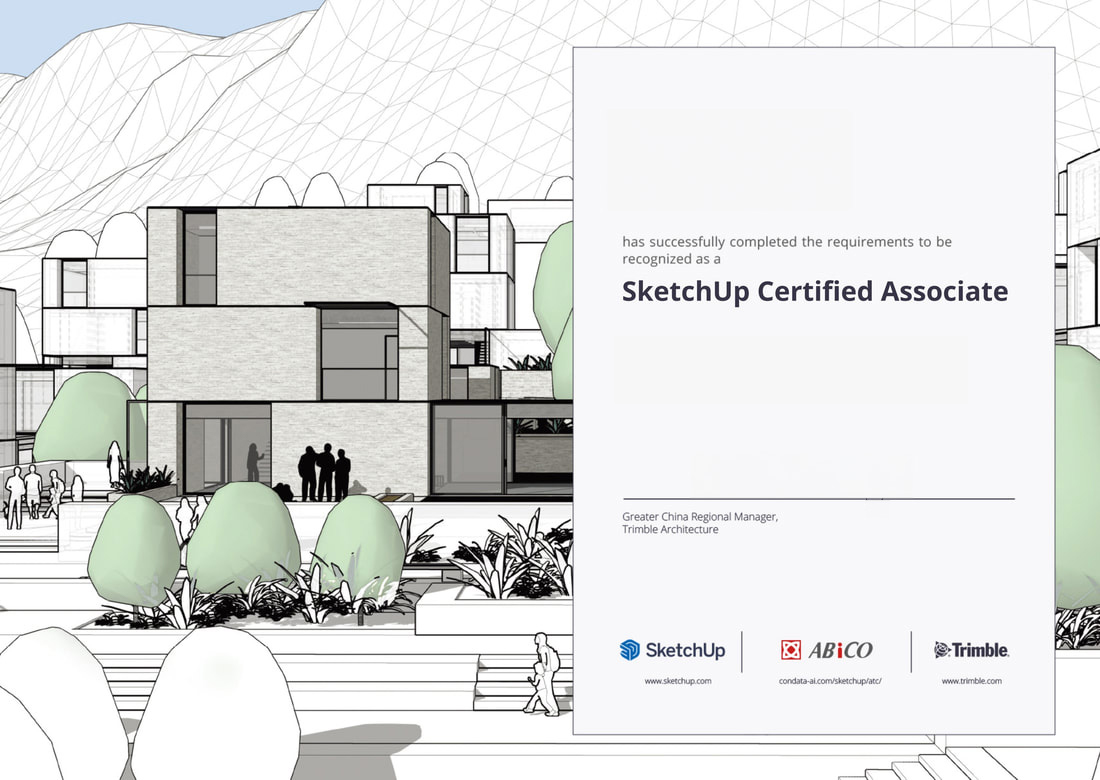Open the condata-ai.com/sketchup/atc/ link

tap(830, 680)
